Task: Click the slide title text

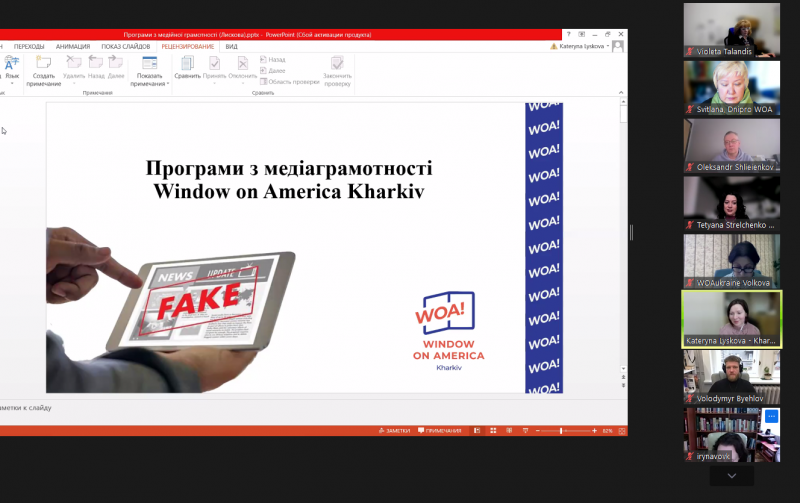Action: point(289,180)
